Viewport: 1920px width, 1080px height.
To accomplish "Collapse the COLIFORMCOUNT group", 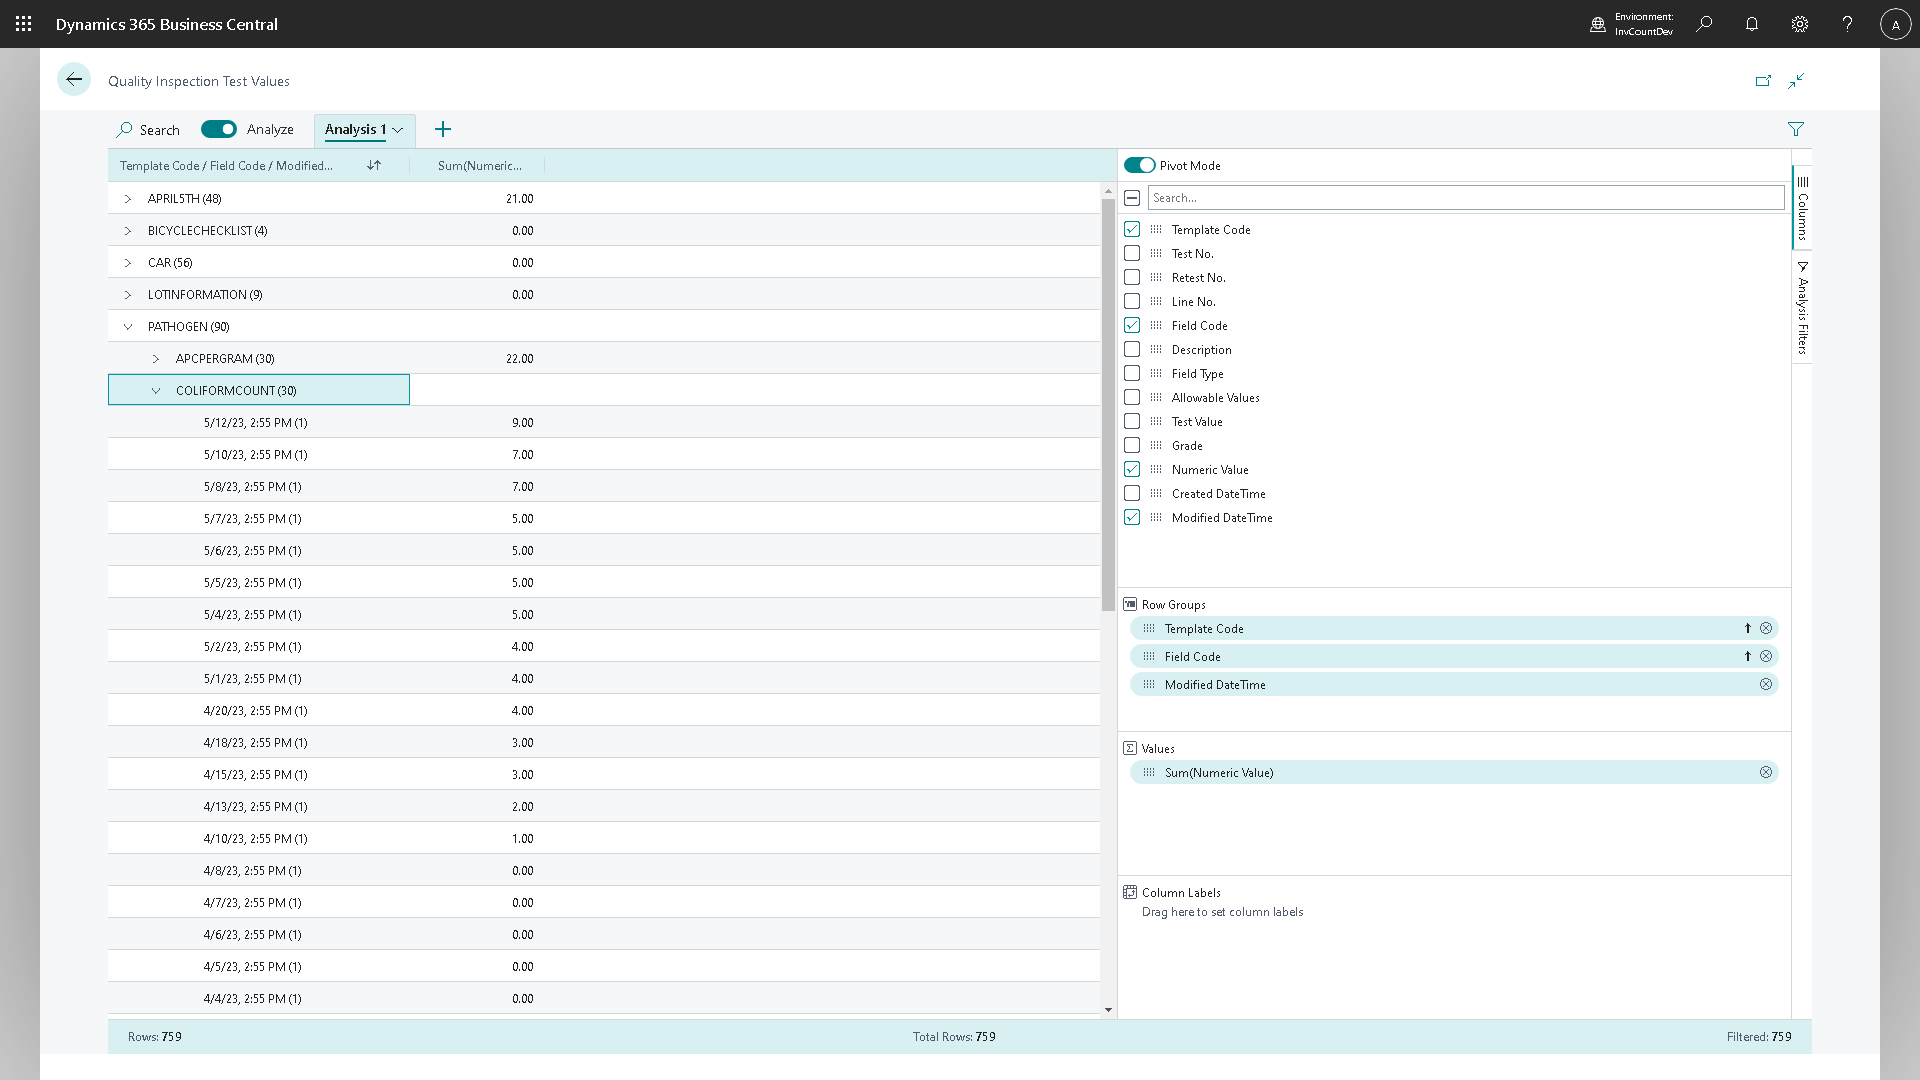I will (x=156, y=391).
